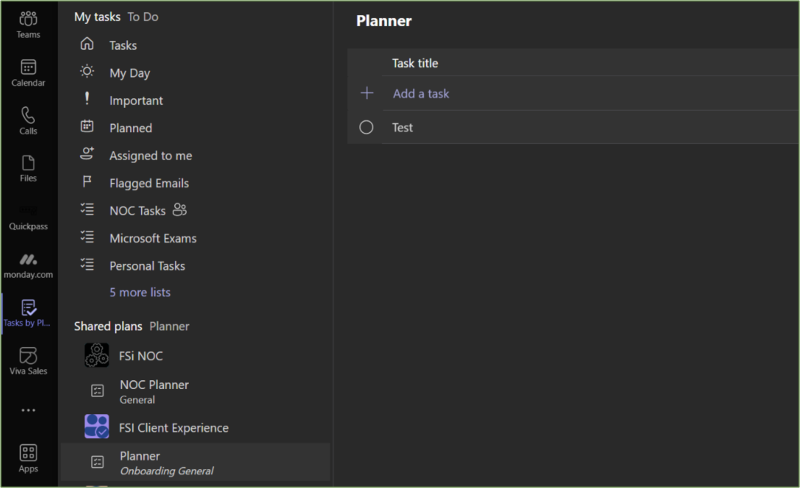Show more apps with ellipsis icon
The height and width of the screenshot is (488, 800).
28,410
